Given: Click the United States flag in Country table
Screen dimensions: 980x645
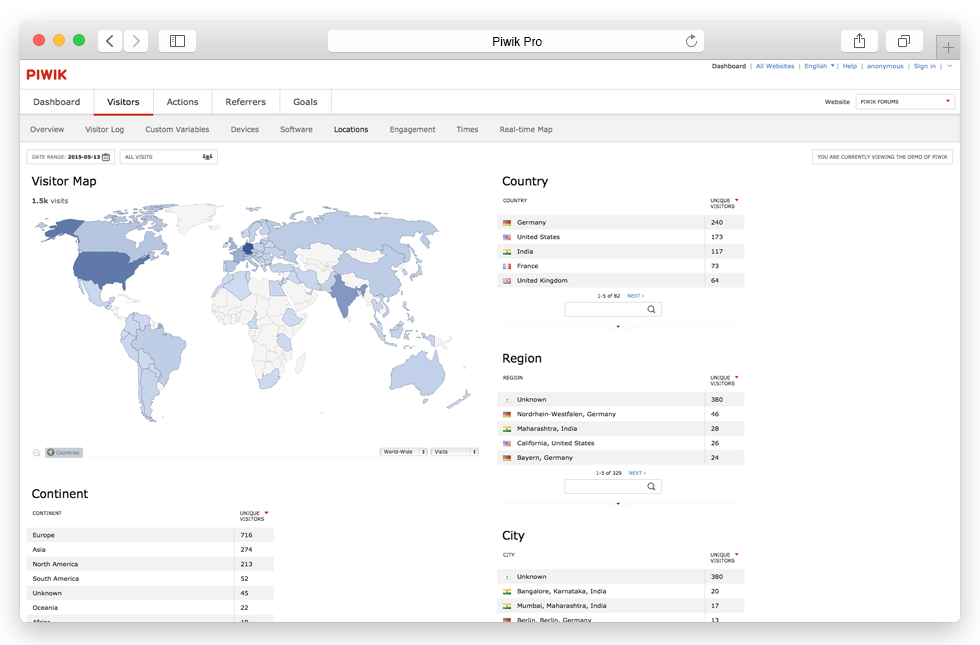Looking at the screenshot, I should [x=507, y=237].
